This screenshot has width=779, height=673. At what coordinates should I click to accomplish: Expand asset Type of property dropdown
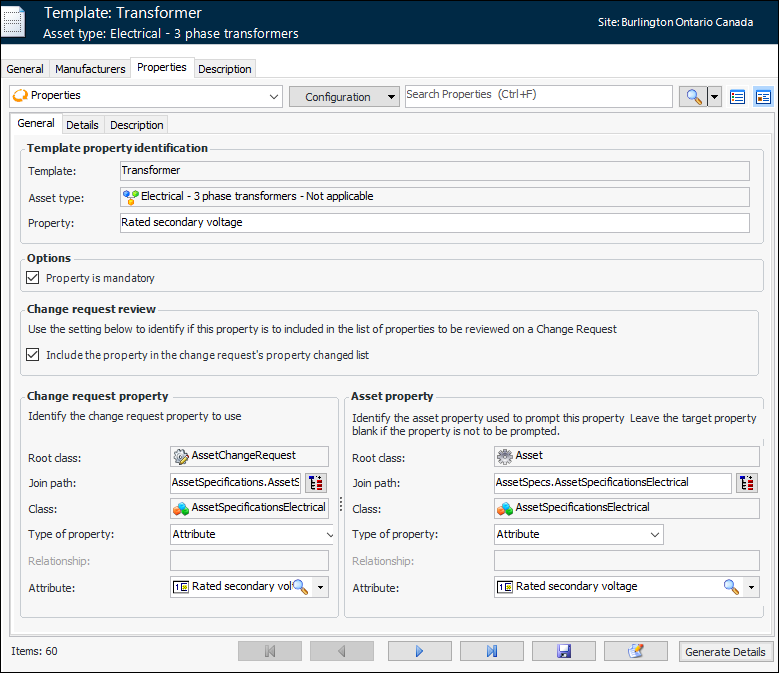pyautogui.click(x=655, y=535)
